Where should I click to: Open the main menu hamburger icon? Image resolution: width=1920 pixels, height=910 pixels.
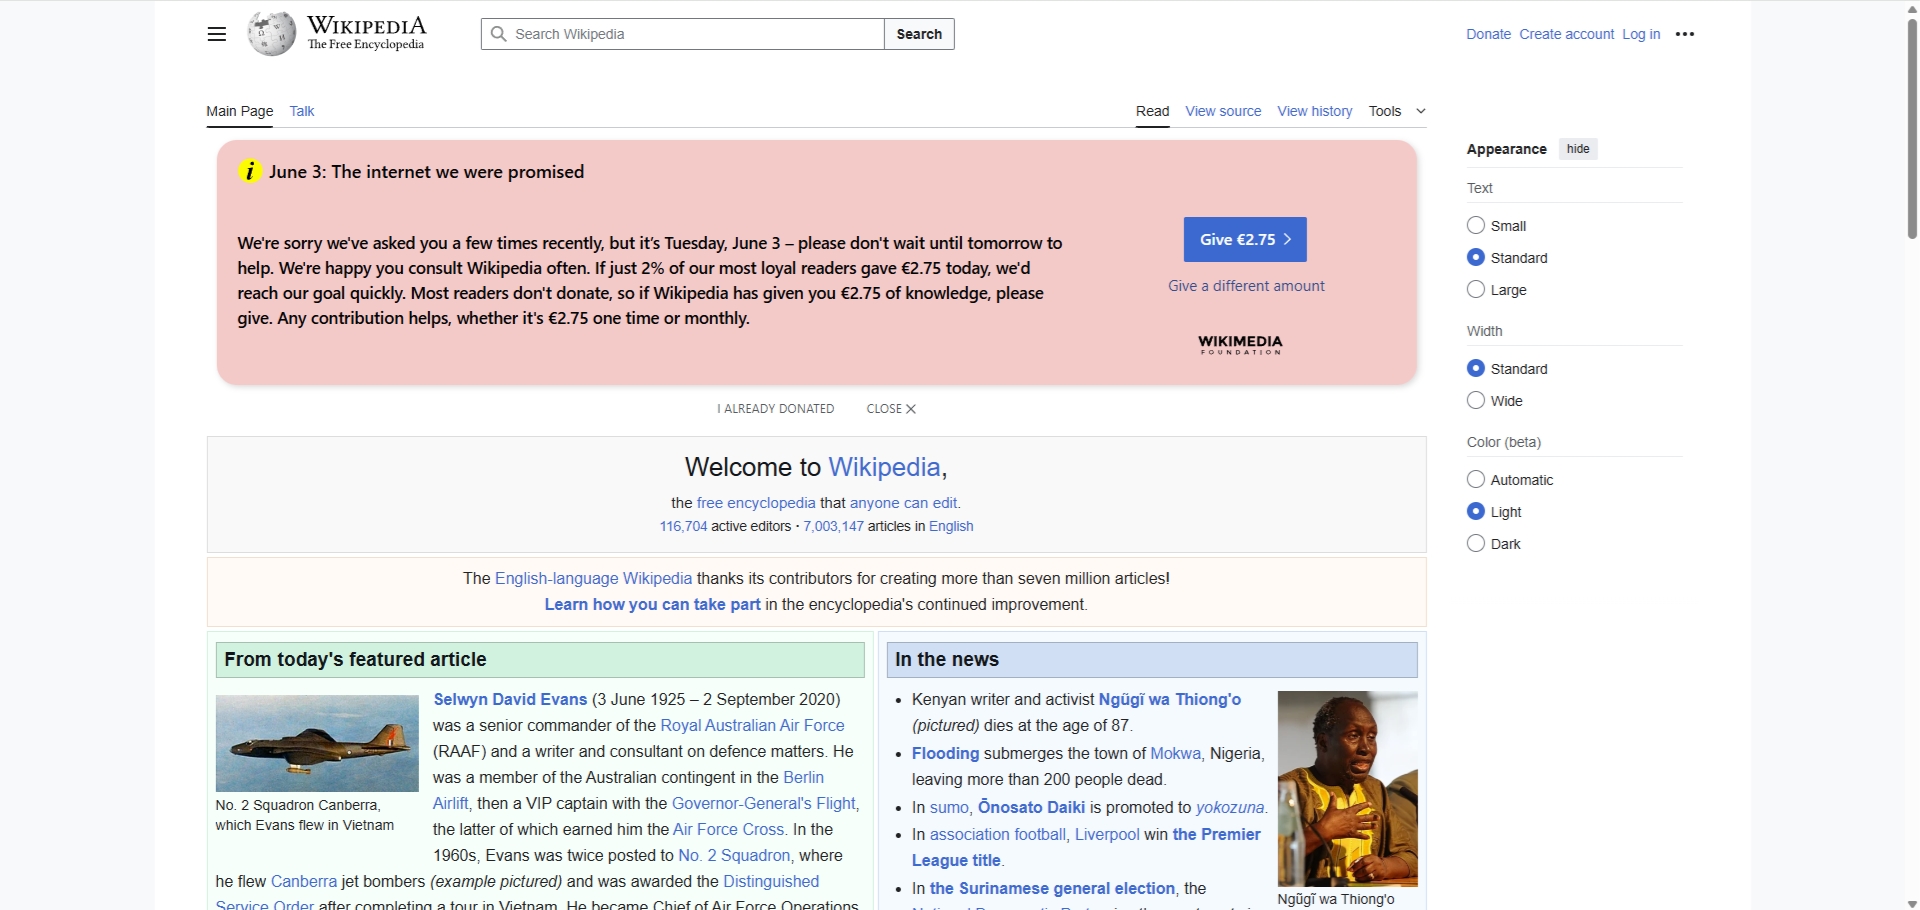[x=216, y=34]
